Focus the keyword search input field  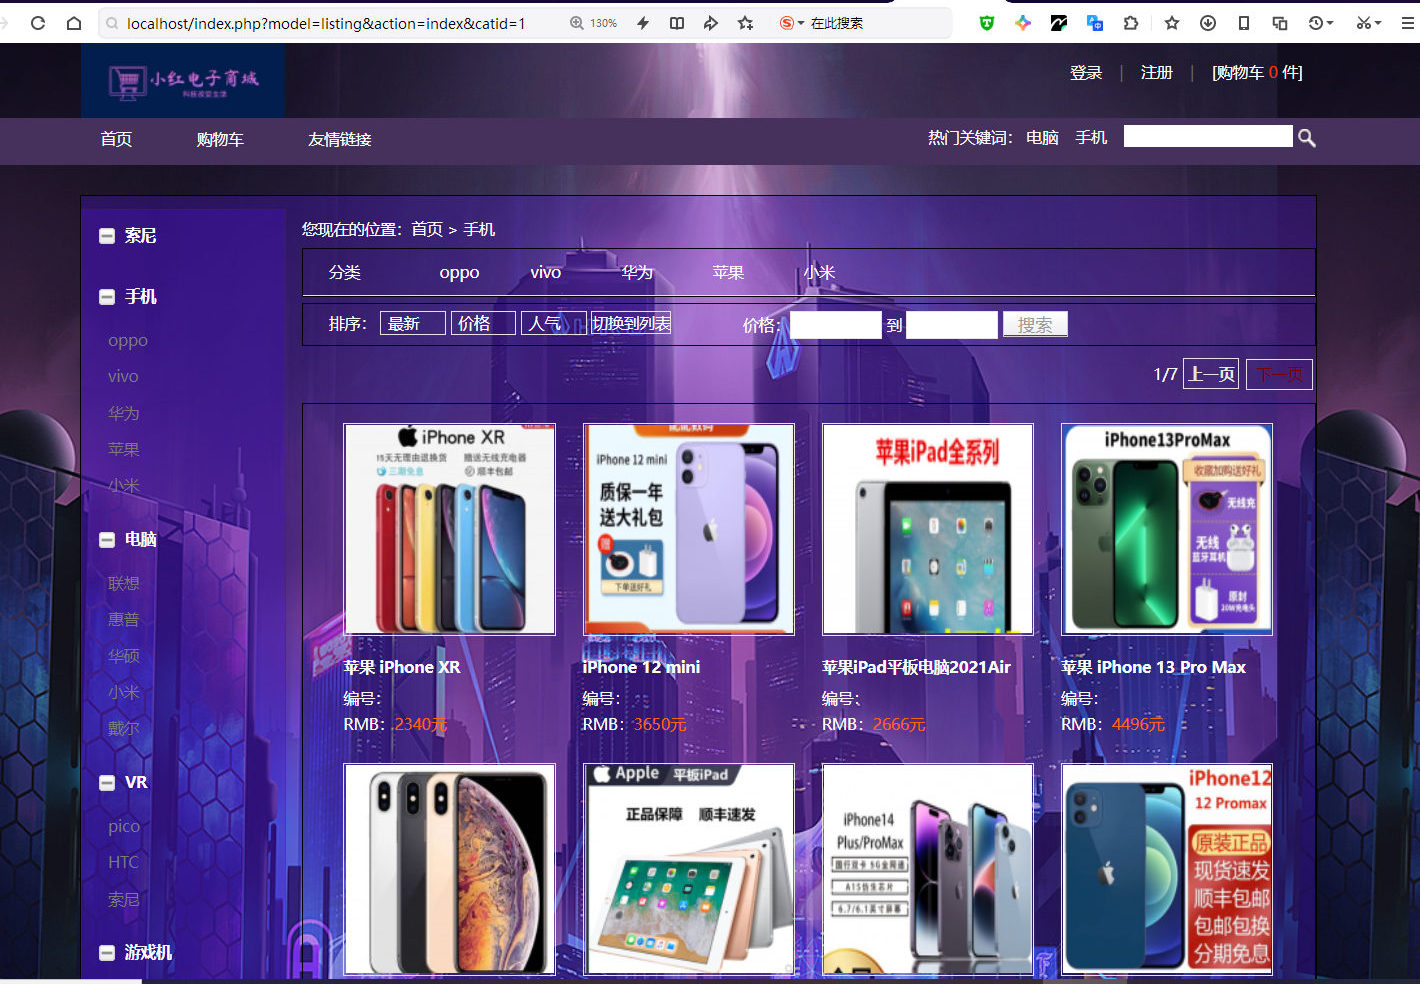pyautogui.click(x=1208, y=136)
